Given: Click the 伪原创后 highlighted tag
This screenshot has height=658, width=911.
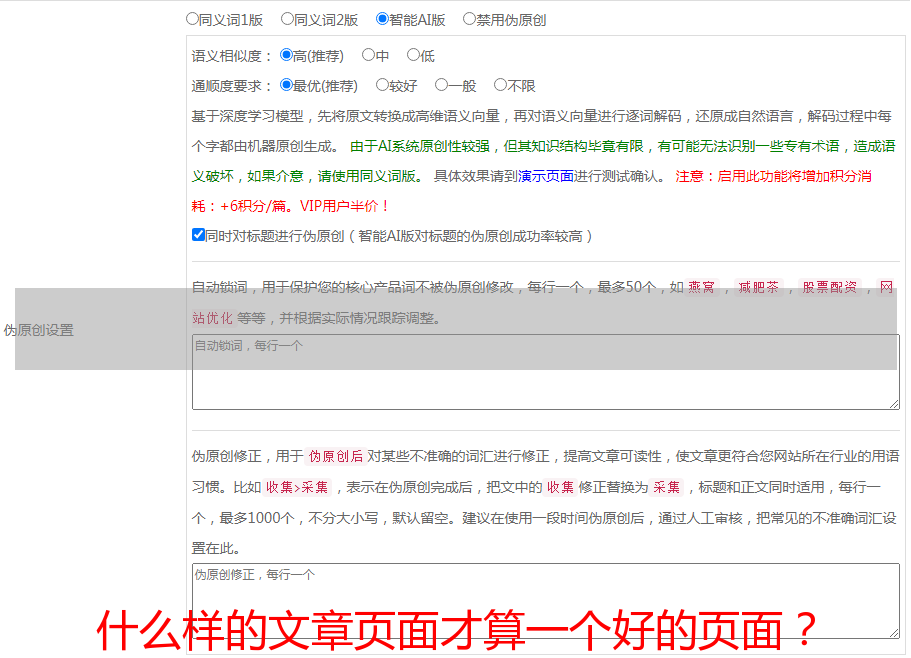Looking at the screenshot, I should click(x=336, y=456).
